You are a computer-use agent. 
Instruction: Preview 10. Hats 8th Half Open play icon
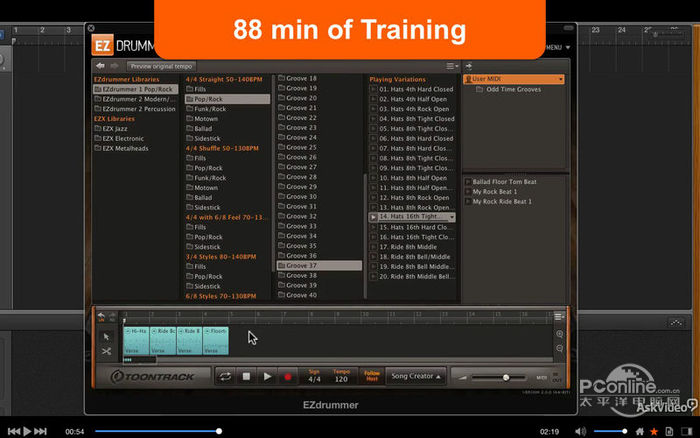pos(373,178)
